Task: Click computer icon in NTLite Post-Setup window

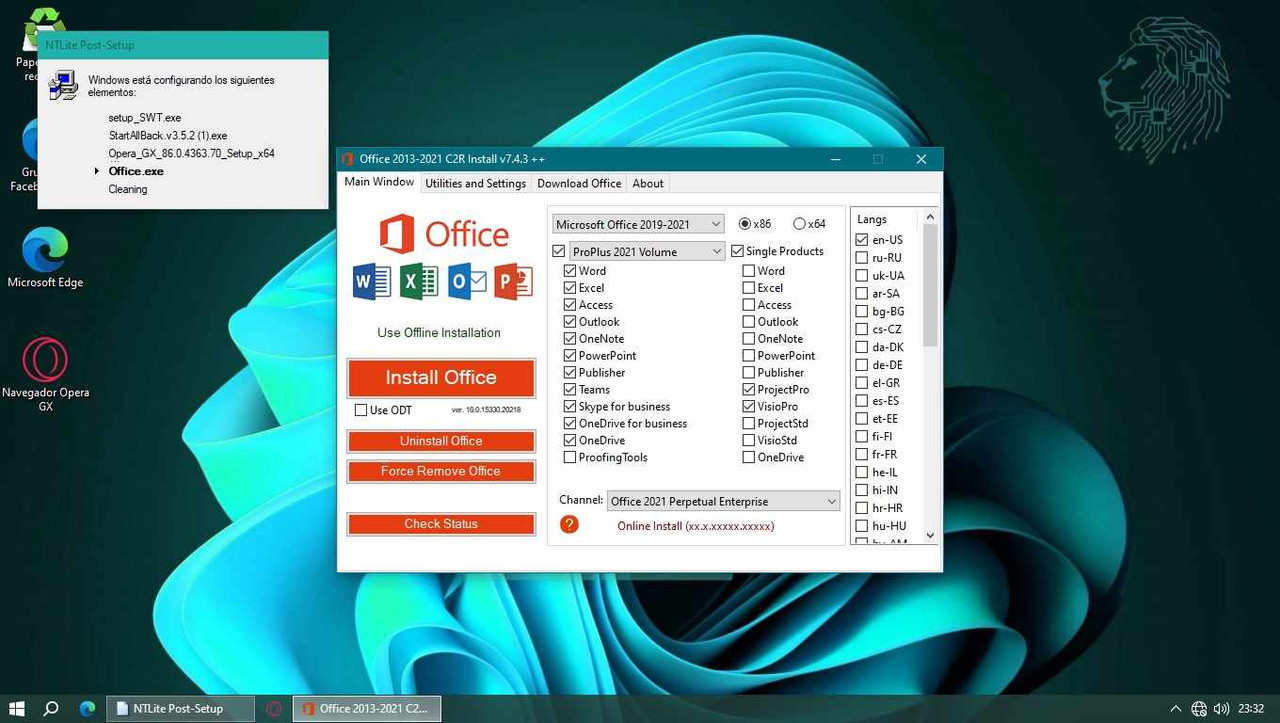Action: coord(63,85)
